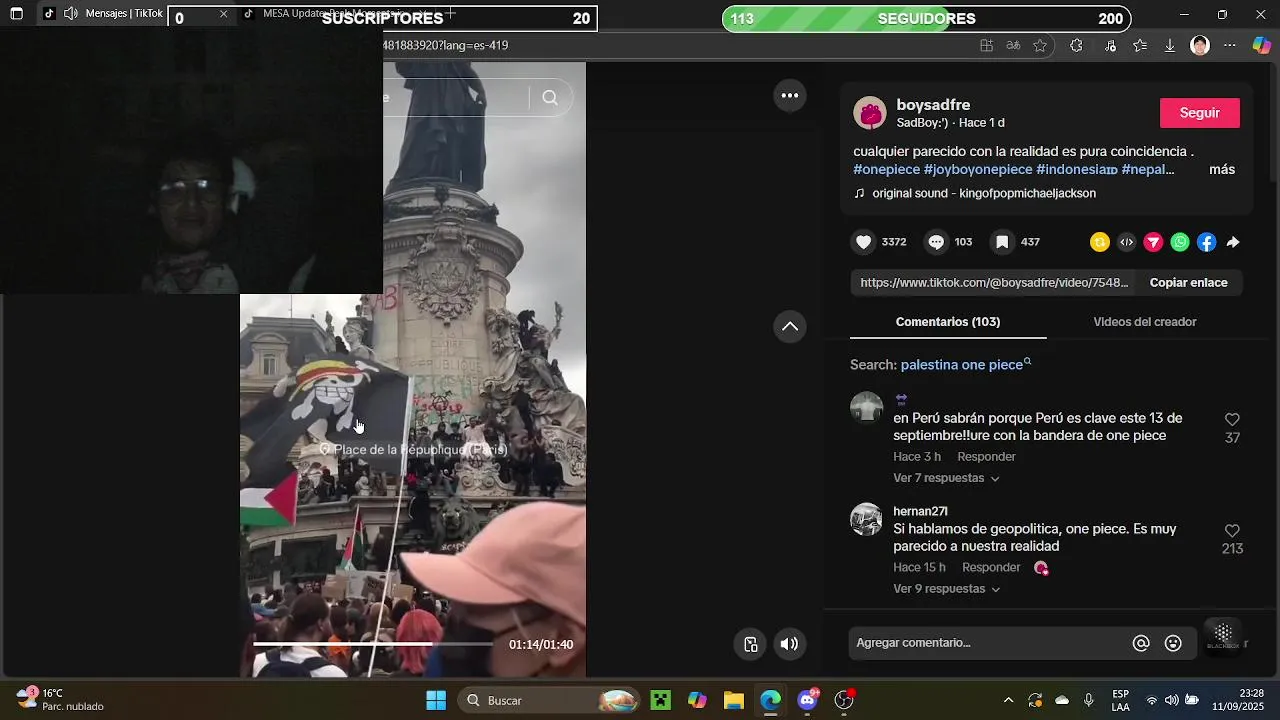Click boysadfre's avatar picture
1280x720 pixels.
[x=870, y=113]
